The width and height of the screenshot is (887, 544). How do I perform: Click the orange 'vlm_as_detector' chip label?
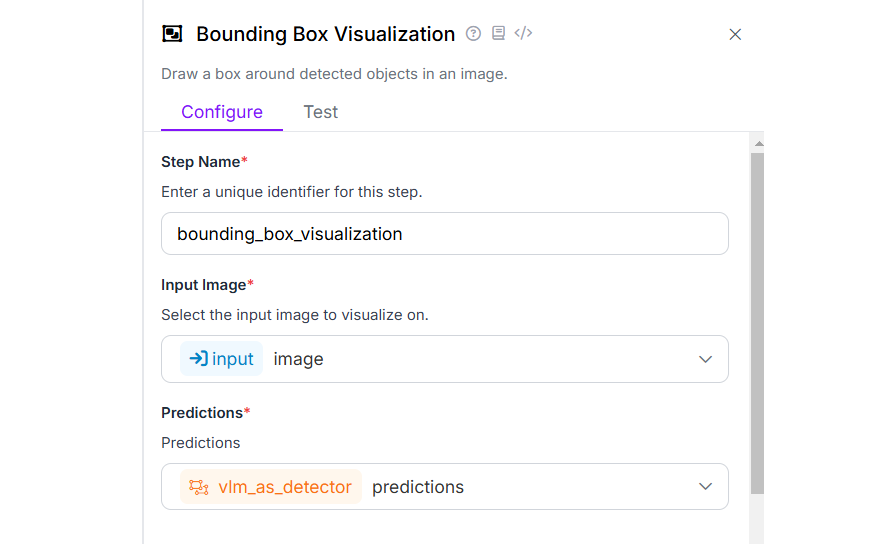click(x=285, y=487)
